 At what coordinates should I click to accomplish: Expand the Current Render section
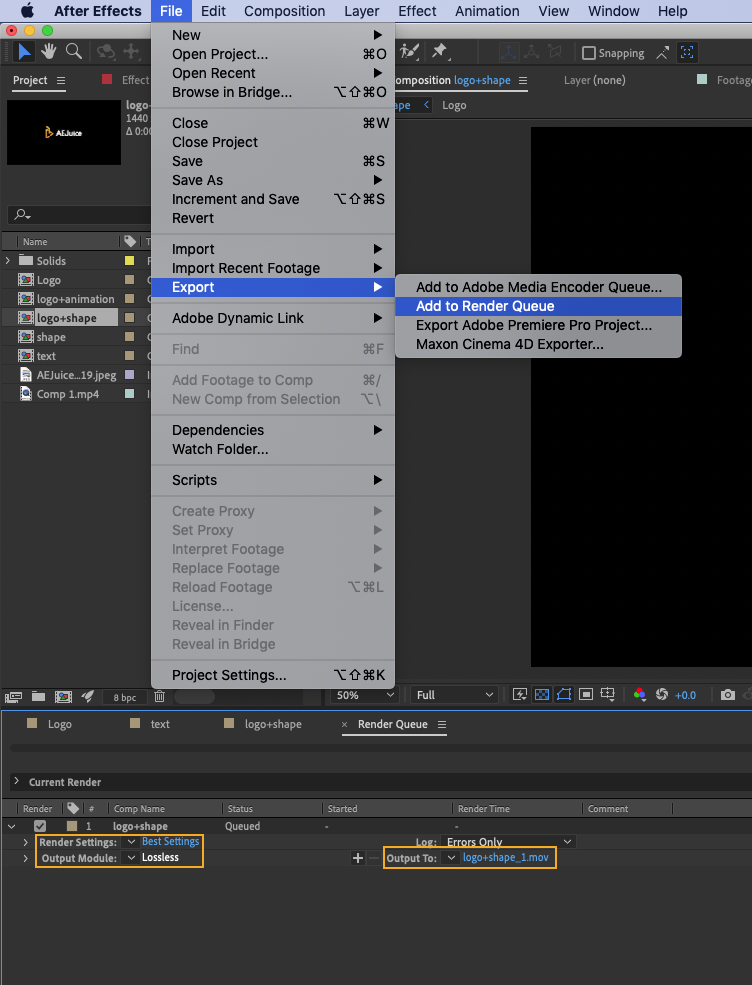[16, 782]
